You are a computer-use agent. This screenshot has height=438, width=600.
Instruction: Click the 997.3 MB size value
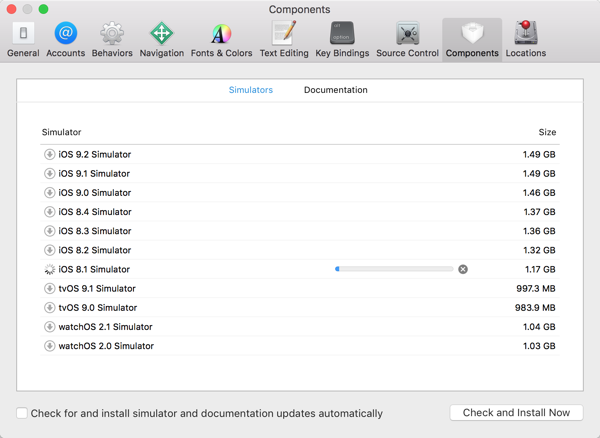click(536, 288)
